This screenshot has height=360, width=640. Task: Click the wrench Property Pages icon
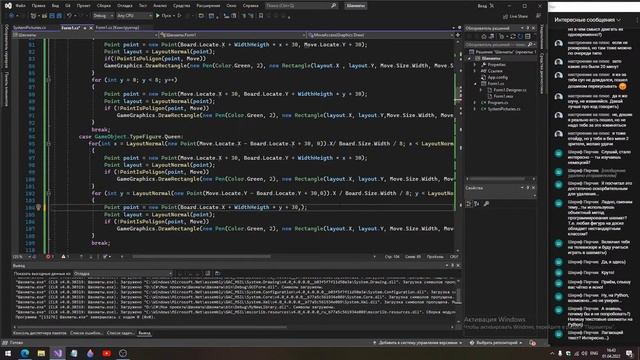click(x=486, y=204)
